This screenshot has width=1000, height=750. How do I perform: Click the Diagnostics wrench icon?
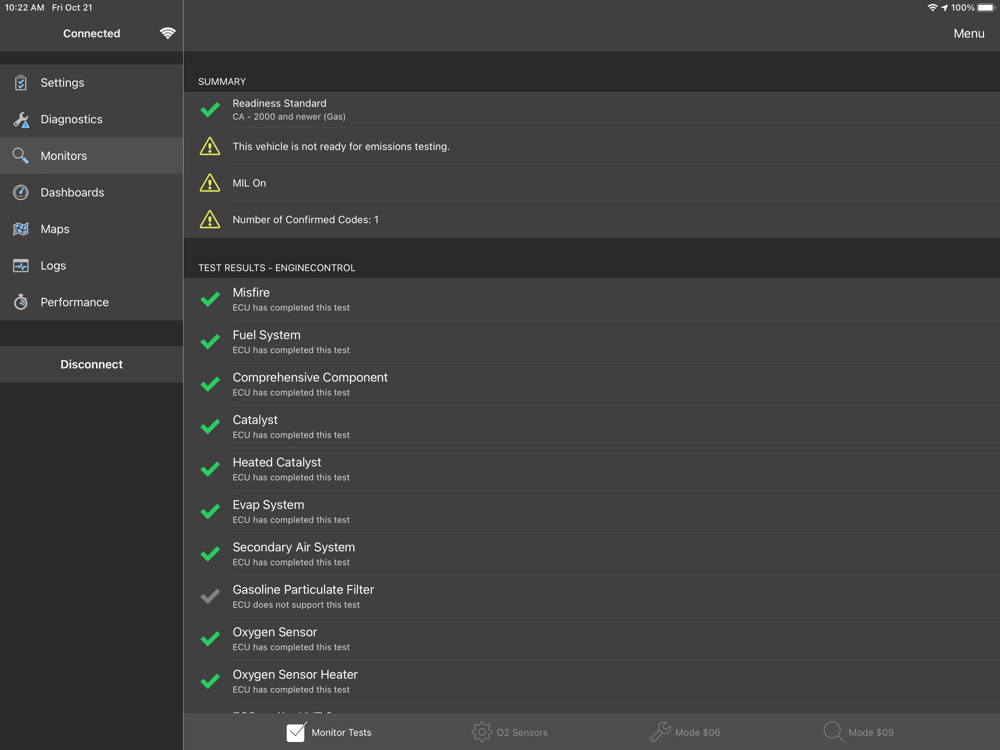21,119
